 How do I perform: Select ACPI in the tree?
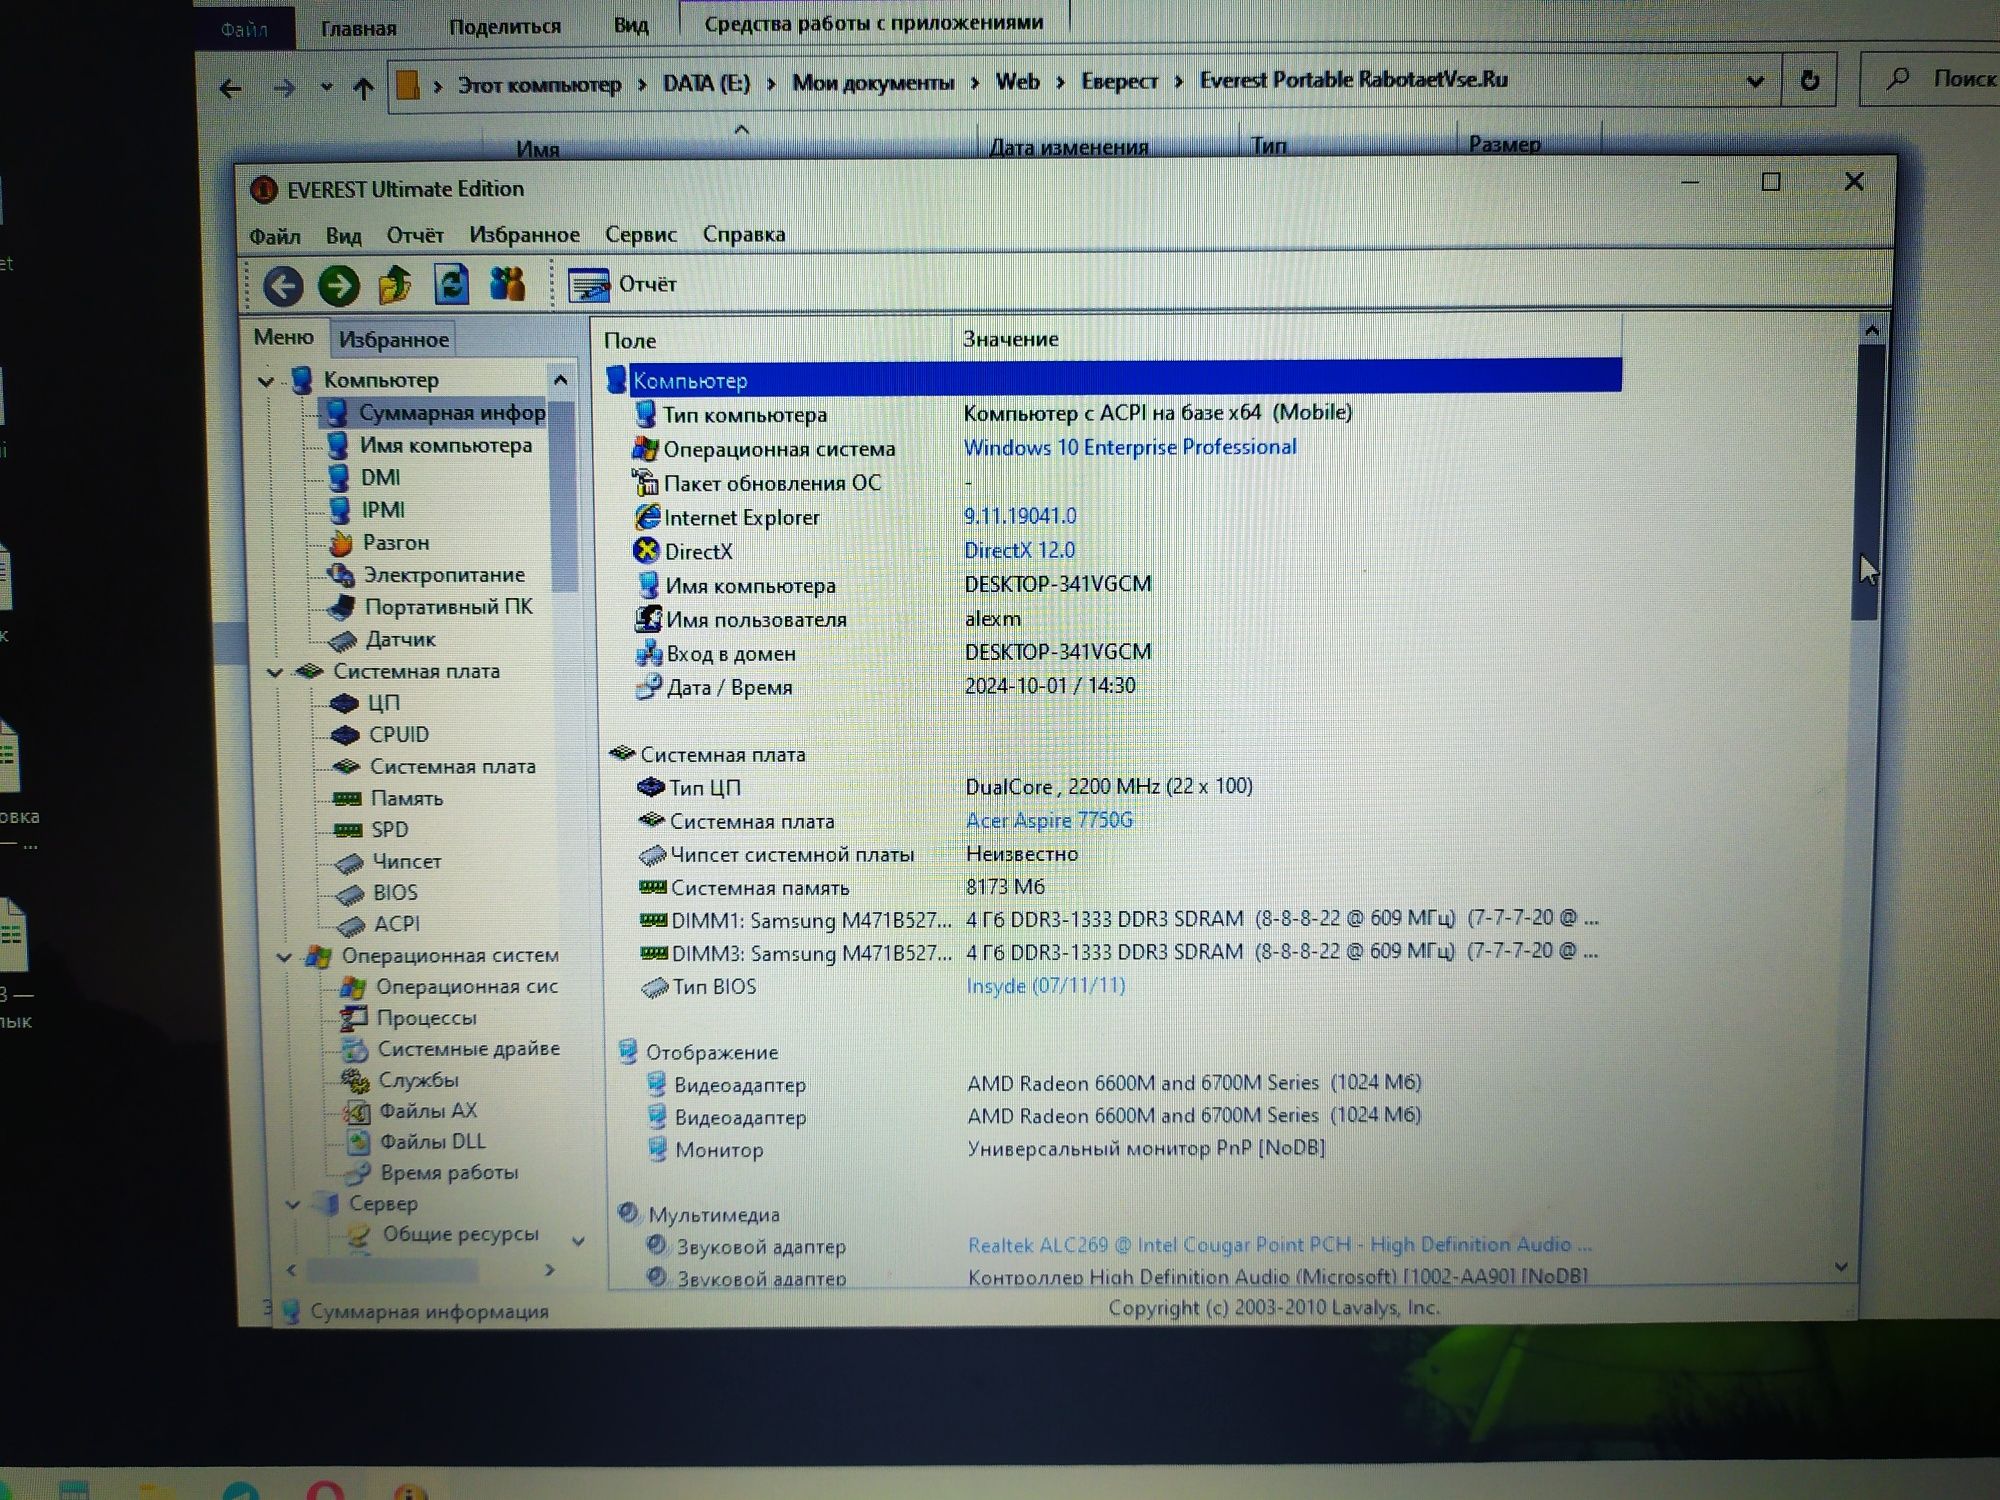396,924
